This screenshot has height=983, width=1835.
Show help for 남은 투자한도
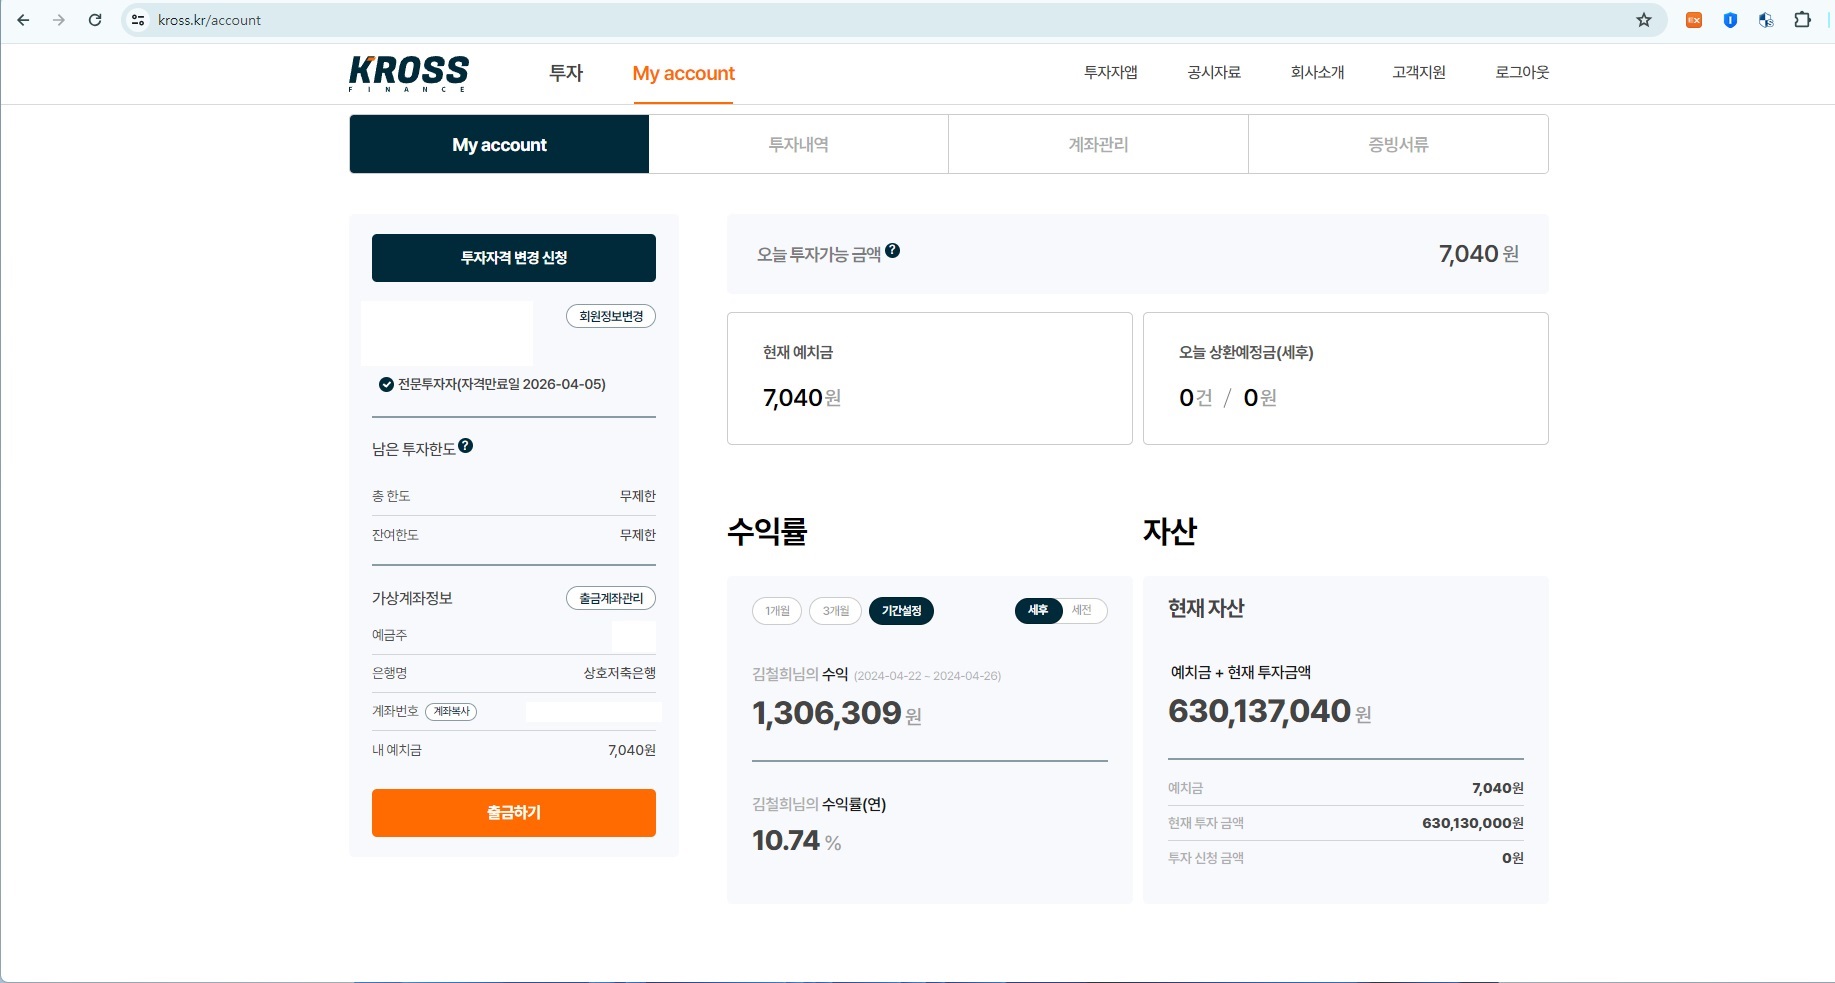coord(466,446)
